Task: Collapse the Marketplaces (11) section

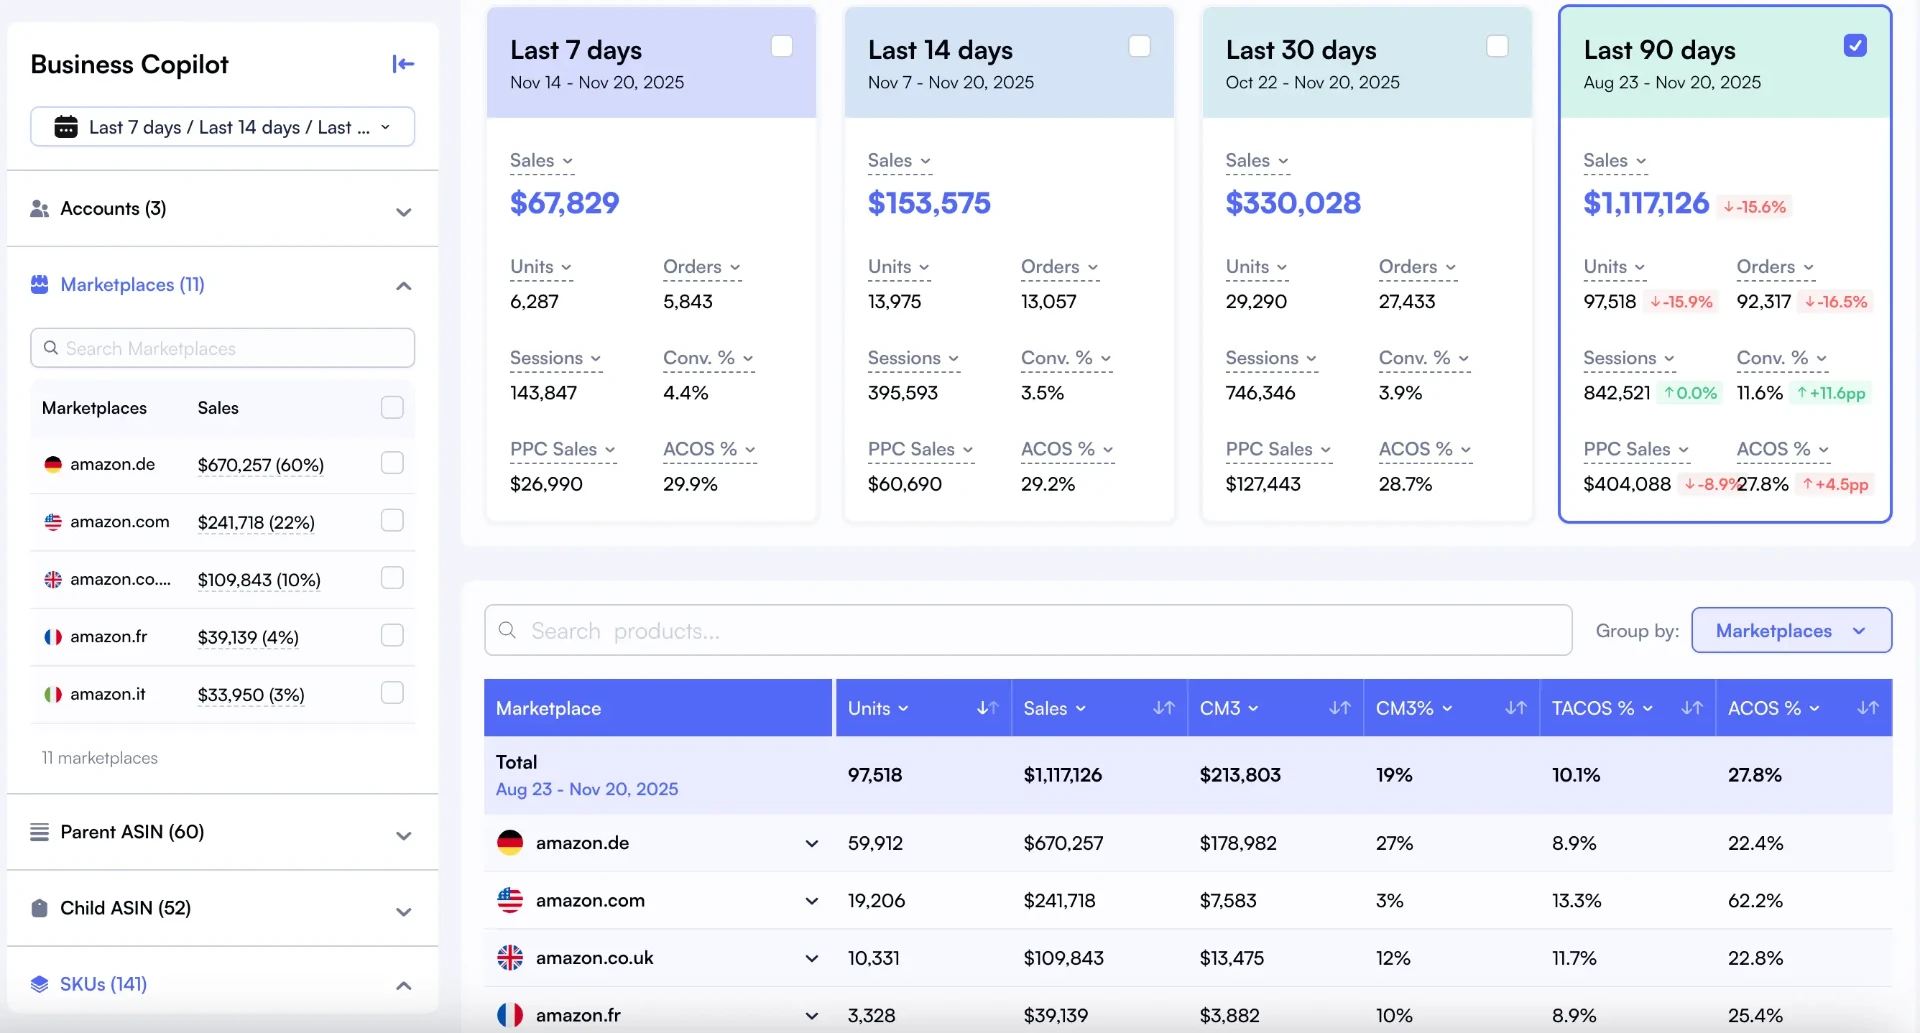Action: click(x=404, y=286)
